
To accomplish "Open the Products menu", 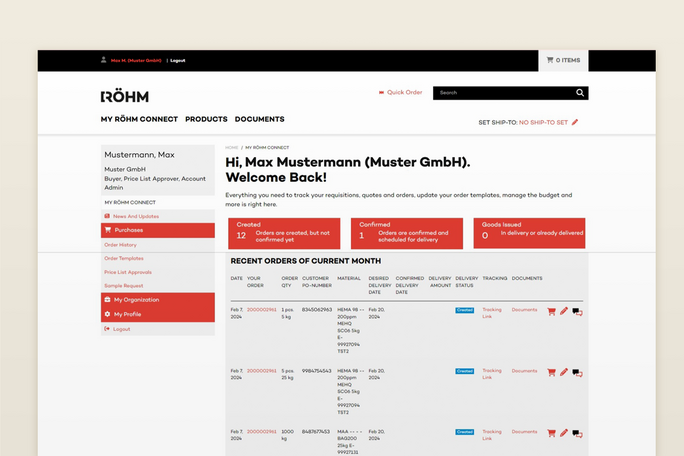I will tap(206, 119).
